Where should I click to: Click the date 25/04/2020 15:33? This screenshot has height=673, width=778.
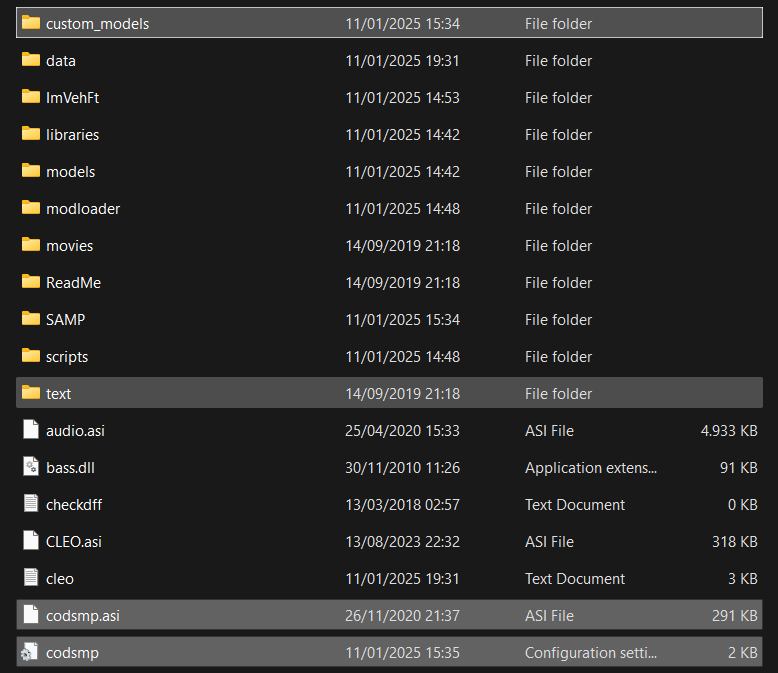(402, 431)
